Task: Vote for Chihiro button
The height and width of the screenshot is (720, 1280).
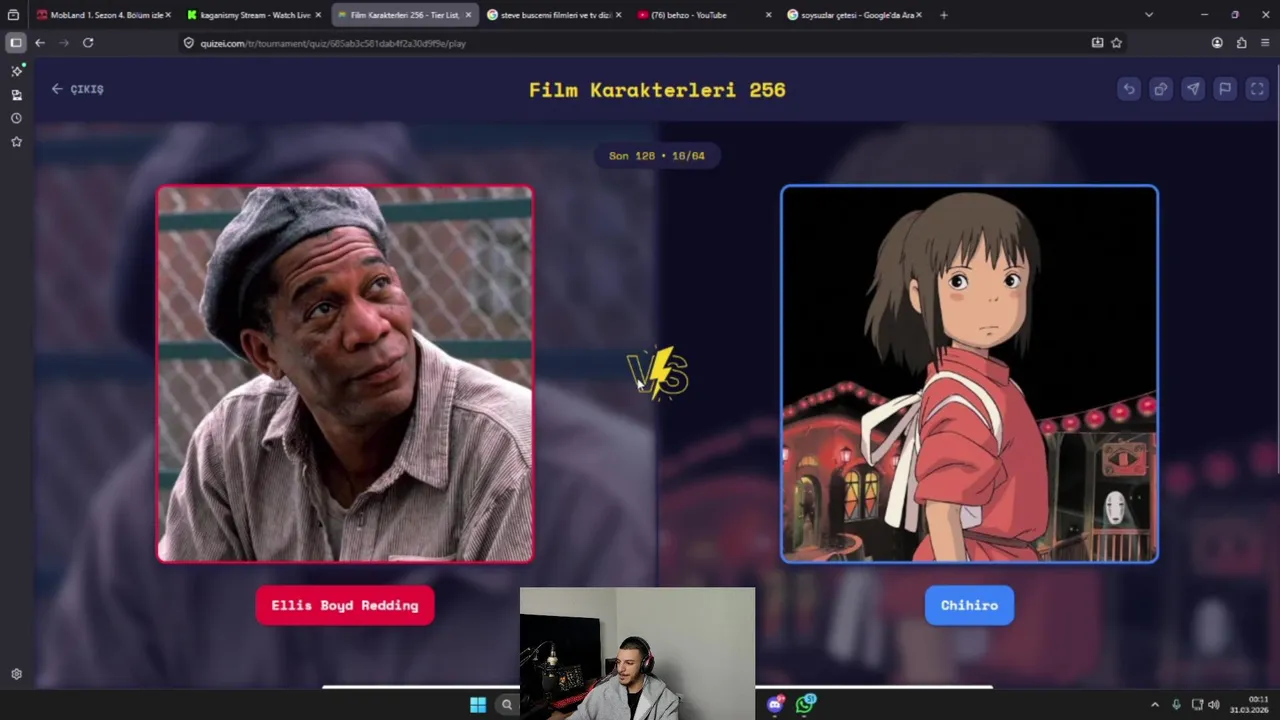Action: click(x=969, y=605)
